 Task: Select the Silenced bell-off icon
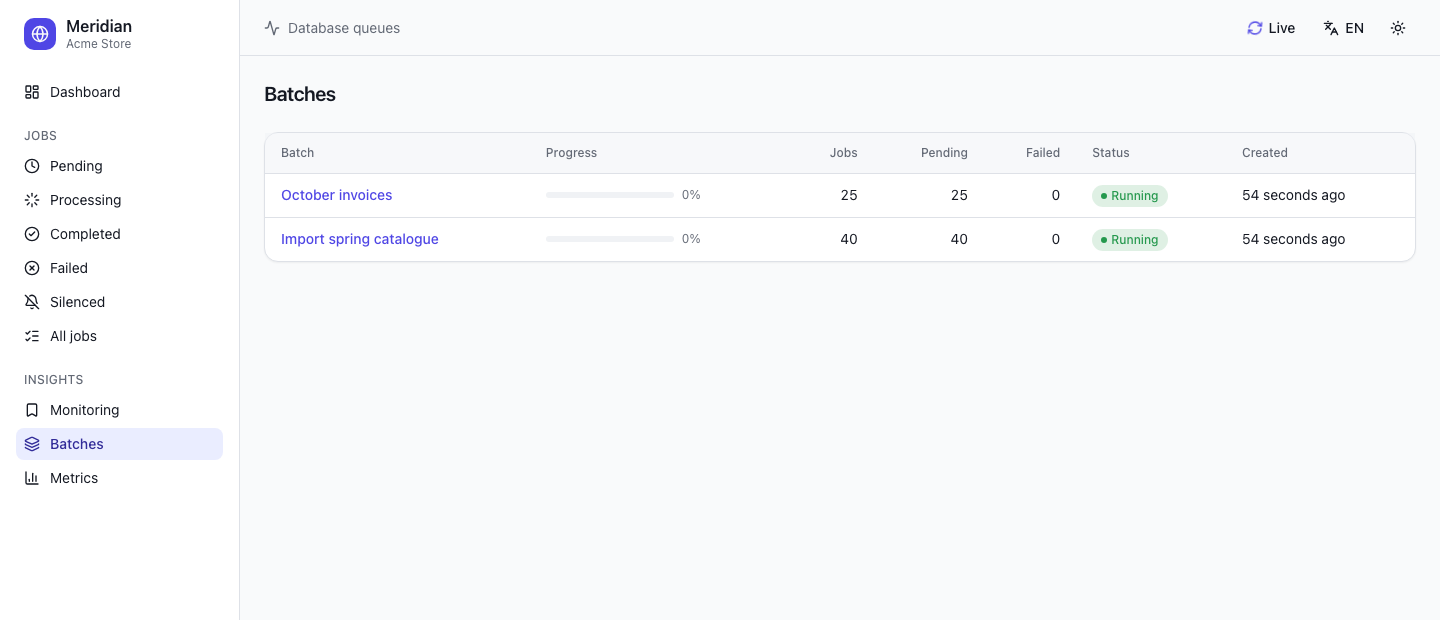[32, 302]
